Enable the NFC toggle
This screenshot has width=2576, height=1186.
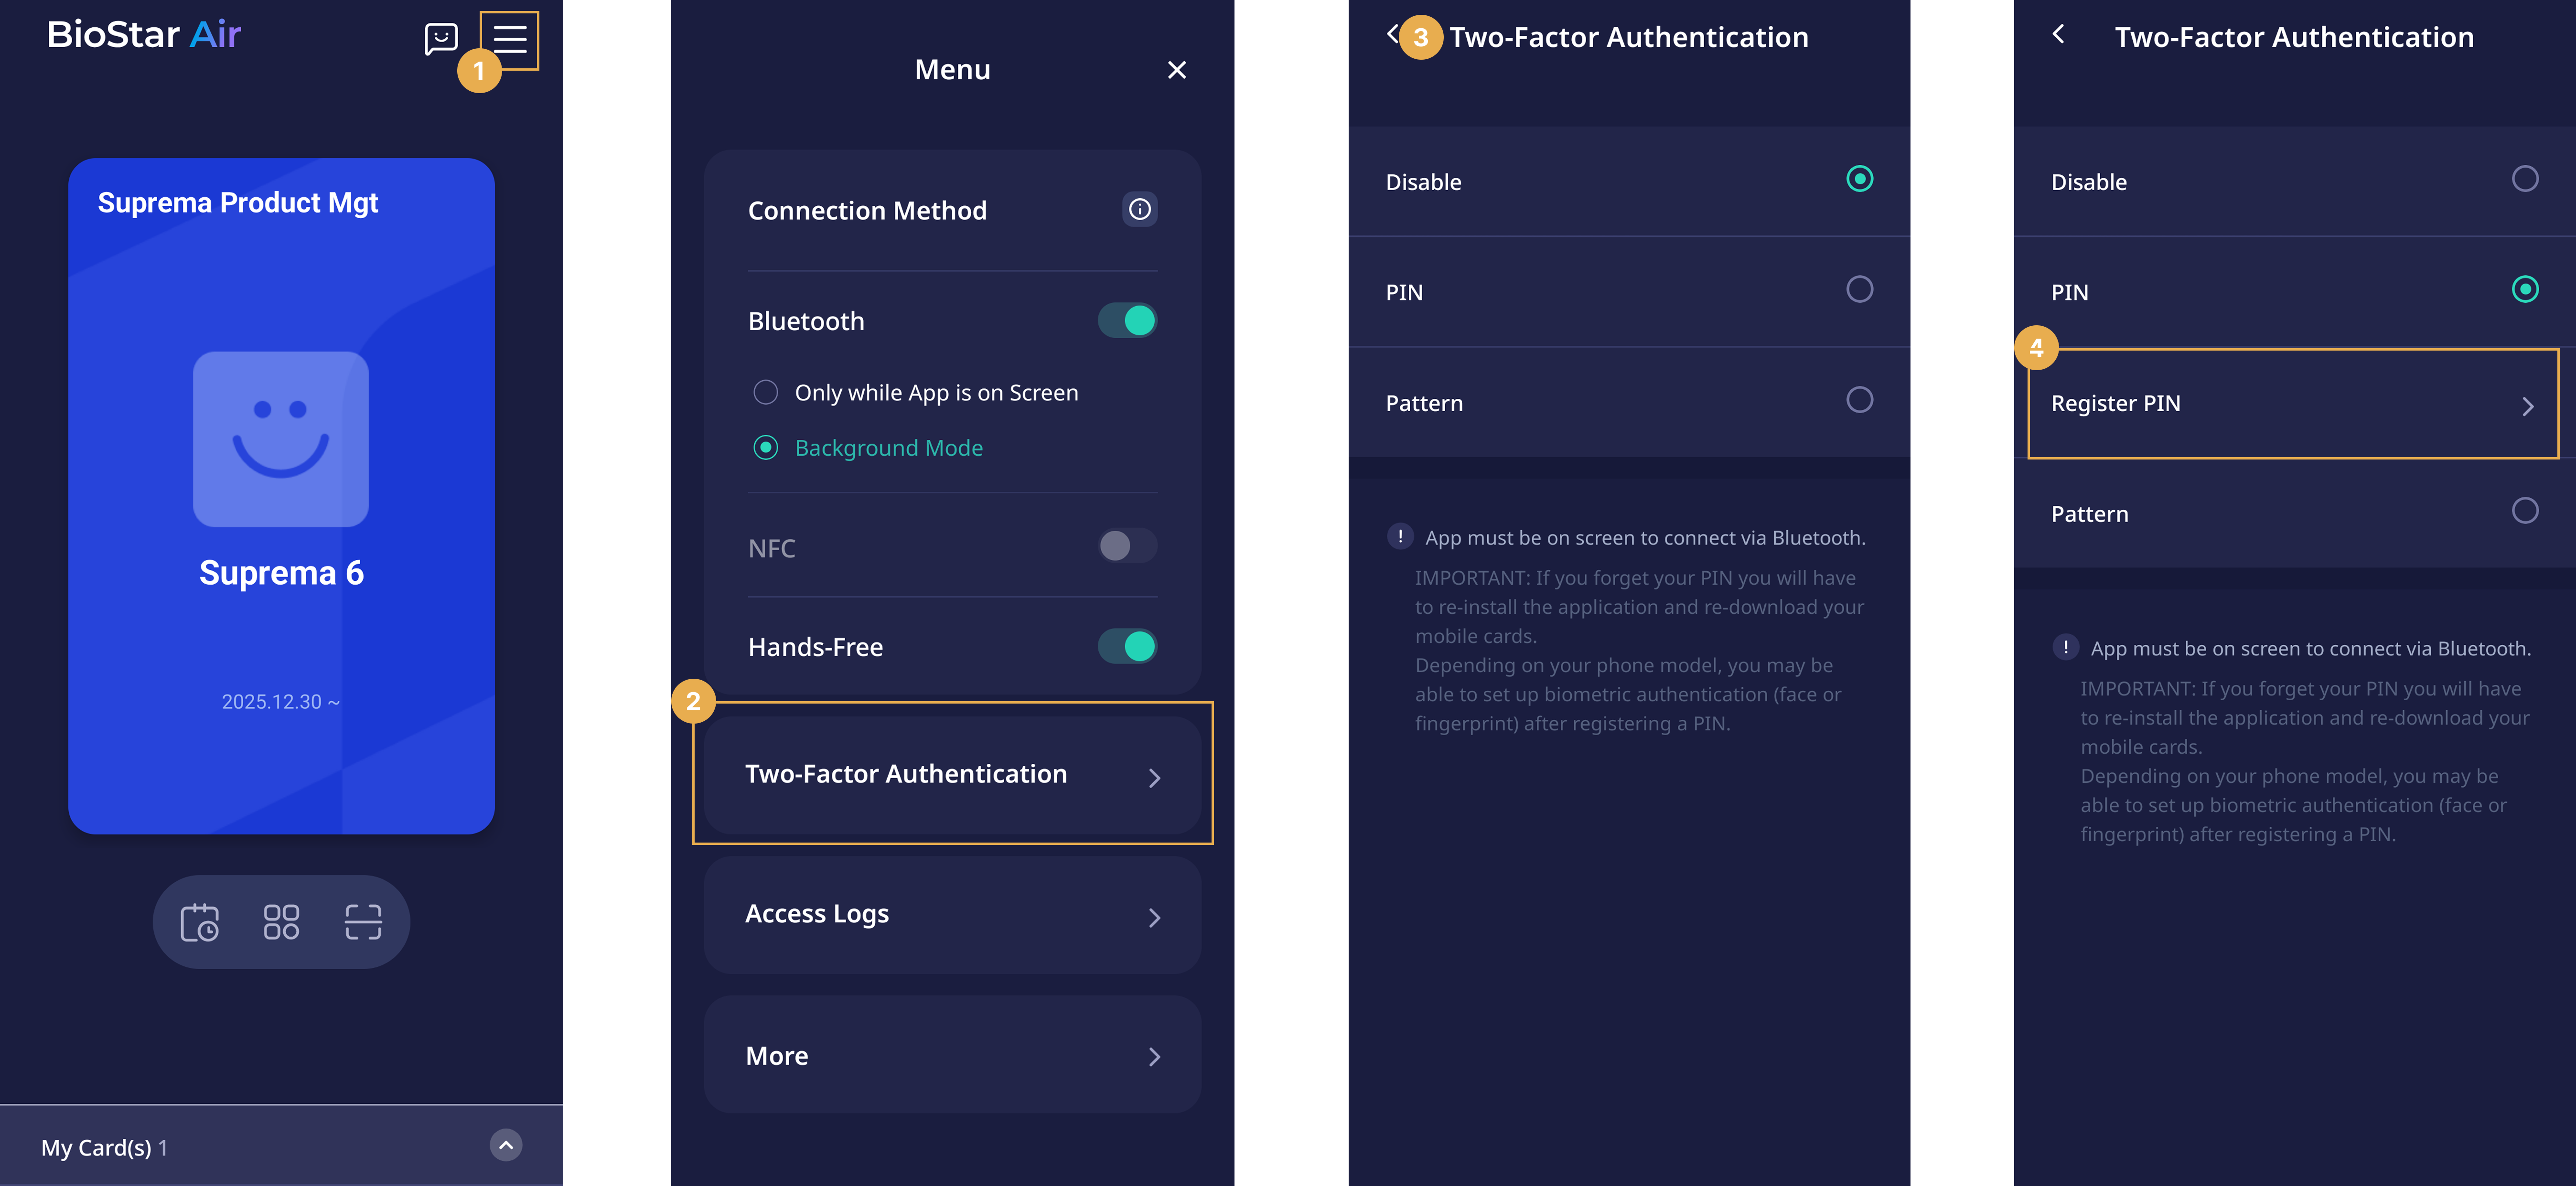tap(1127, 546)
